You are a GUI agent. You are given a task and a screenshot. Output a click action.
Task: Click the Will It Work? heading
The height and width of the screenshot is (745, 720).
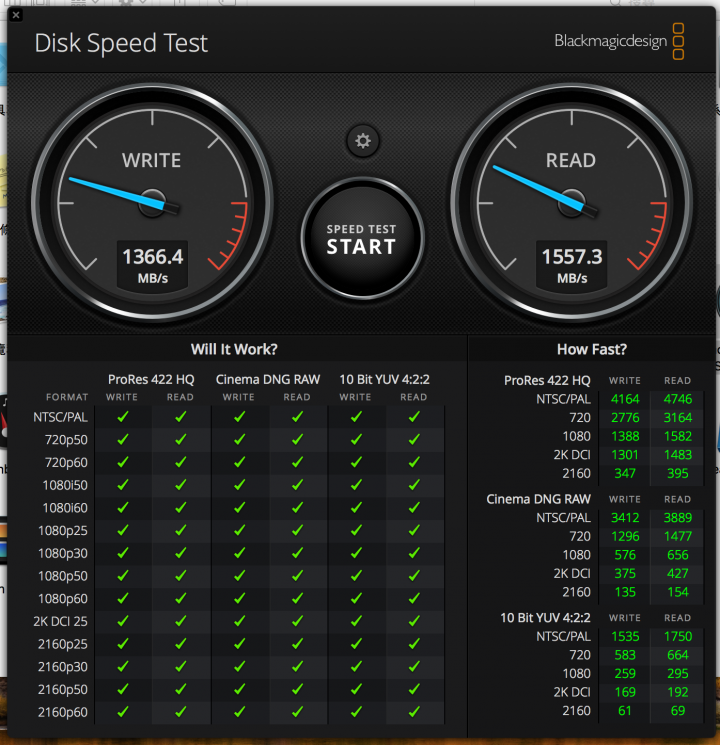pos(234,349)
